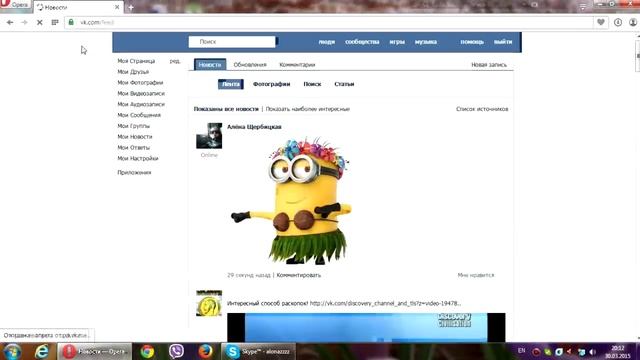Image resolution: width=640 pixels, height=360 pixels.
Task: Click Новости — Opera taskbar button
Action: [x=95, y=351]
